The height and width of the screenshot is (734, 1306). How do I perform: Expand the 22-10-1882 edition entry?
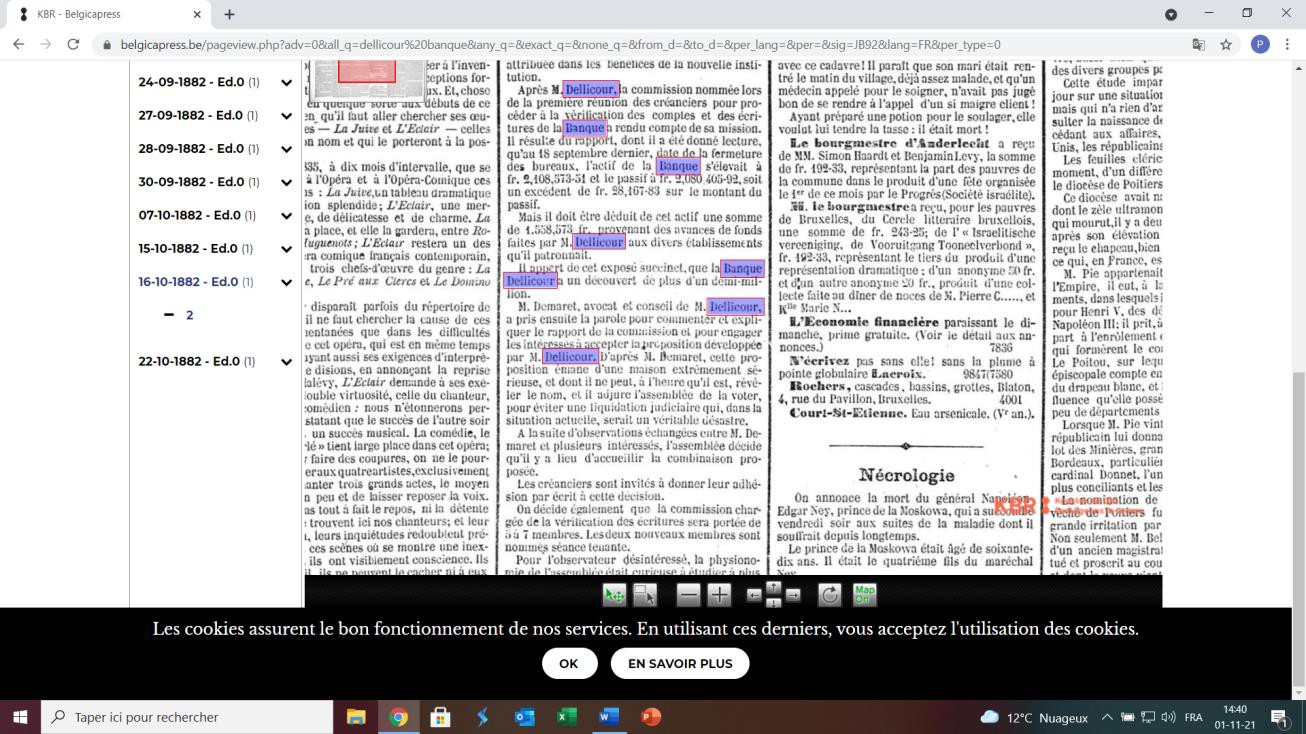point(286,361)
